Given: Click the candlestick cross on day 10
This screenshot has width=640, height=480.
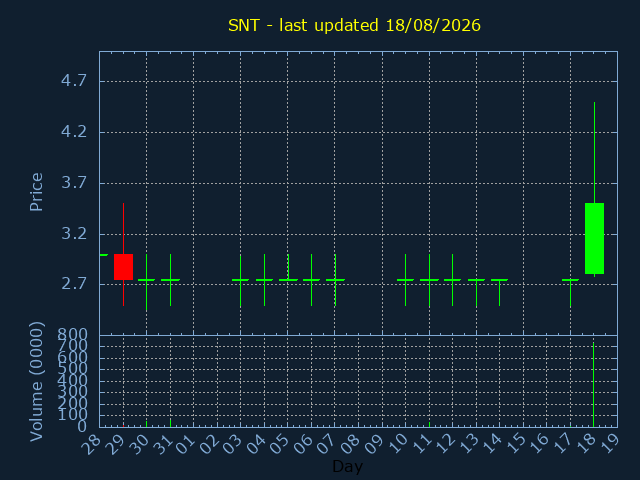Looking at the screenshot, I should click(405, 280).
